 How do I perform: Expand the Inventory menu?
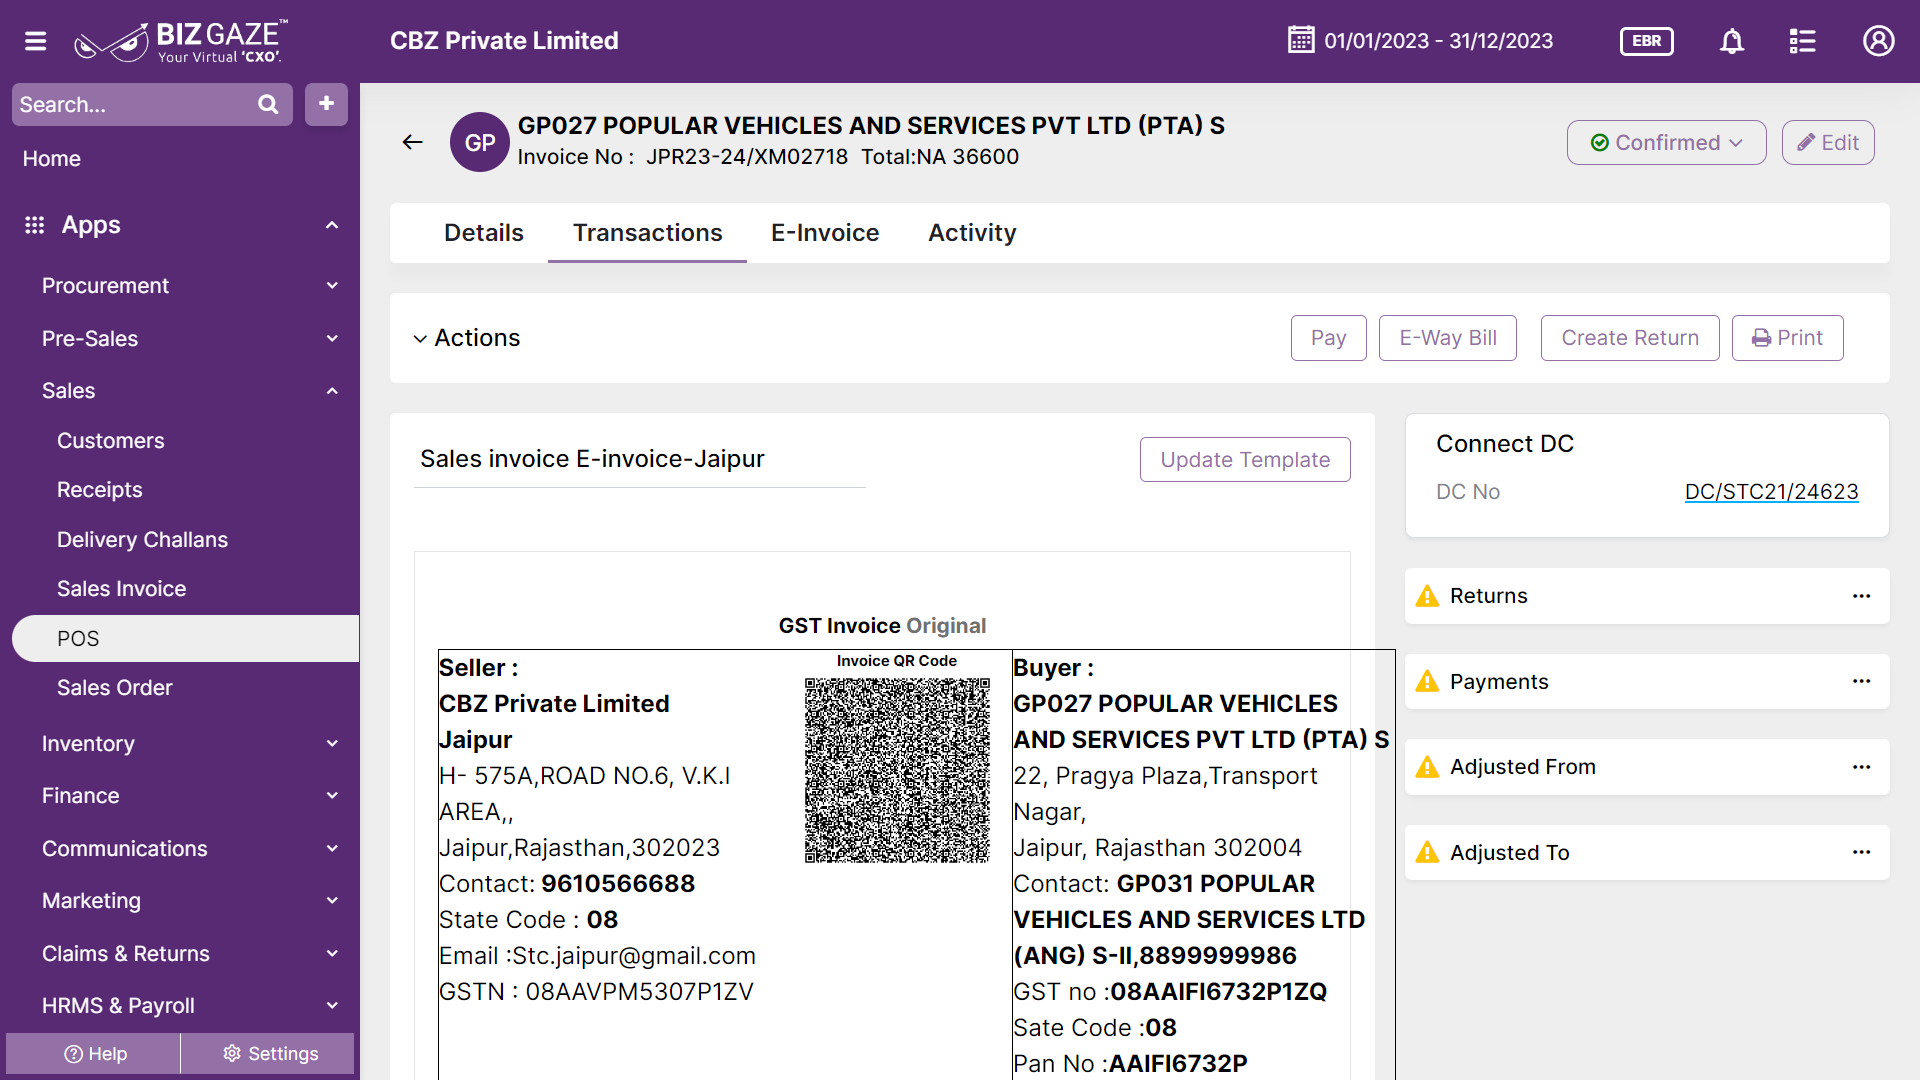[332, 744]
